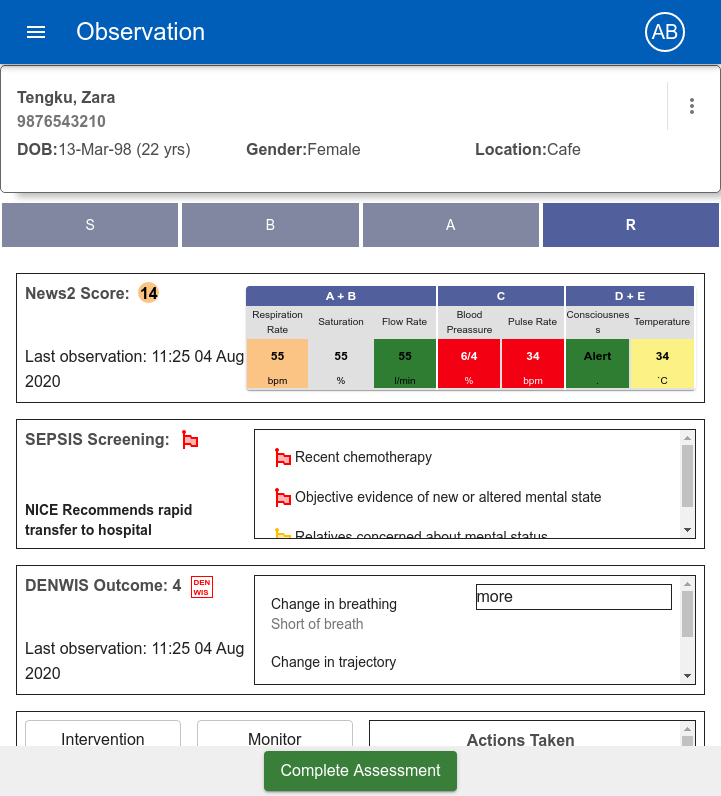The image size is (721, 796).
Task: Select the Respiration Rate 55 bpm cell
Action: pos(277,363)
